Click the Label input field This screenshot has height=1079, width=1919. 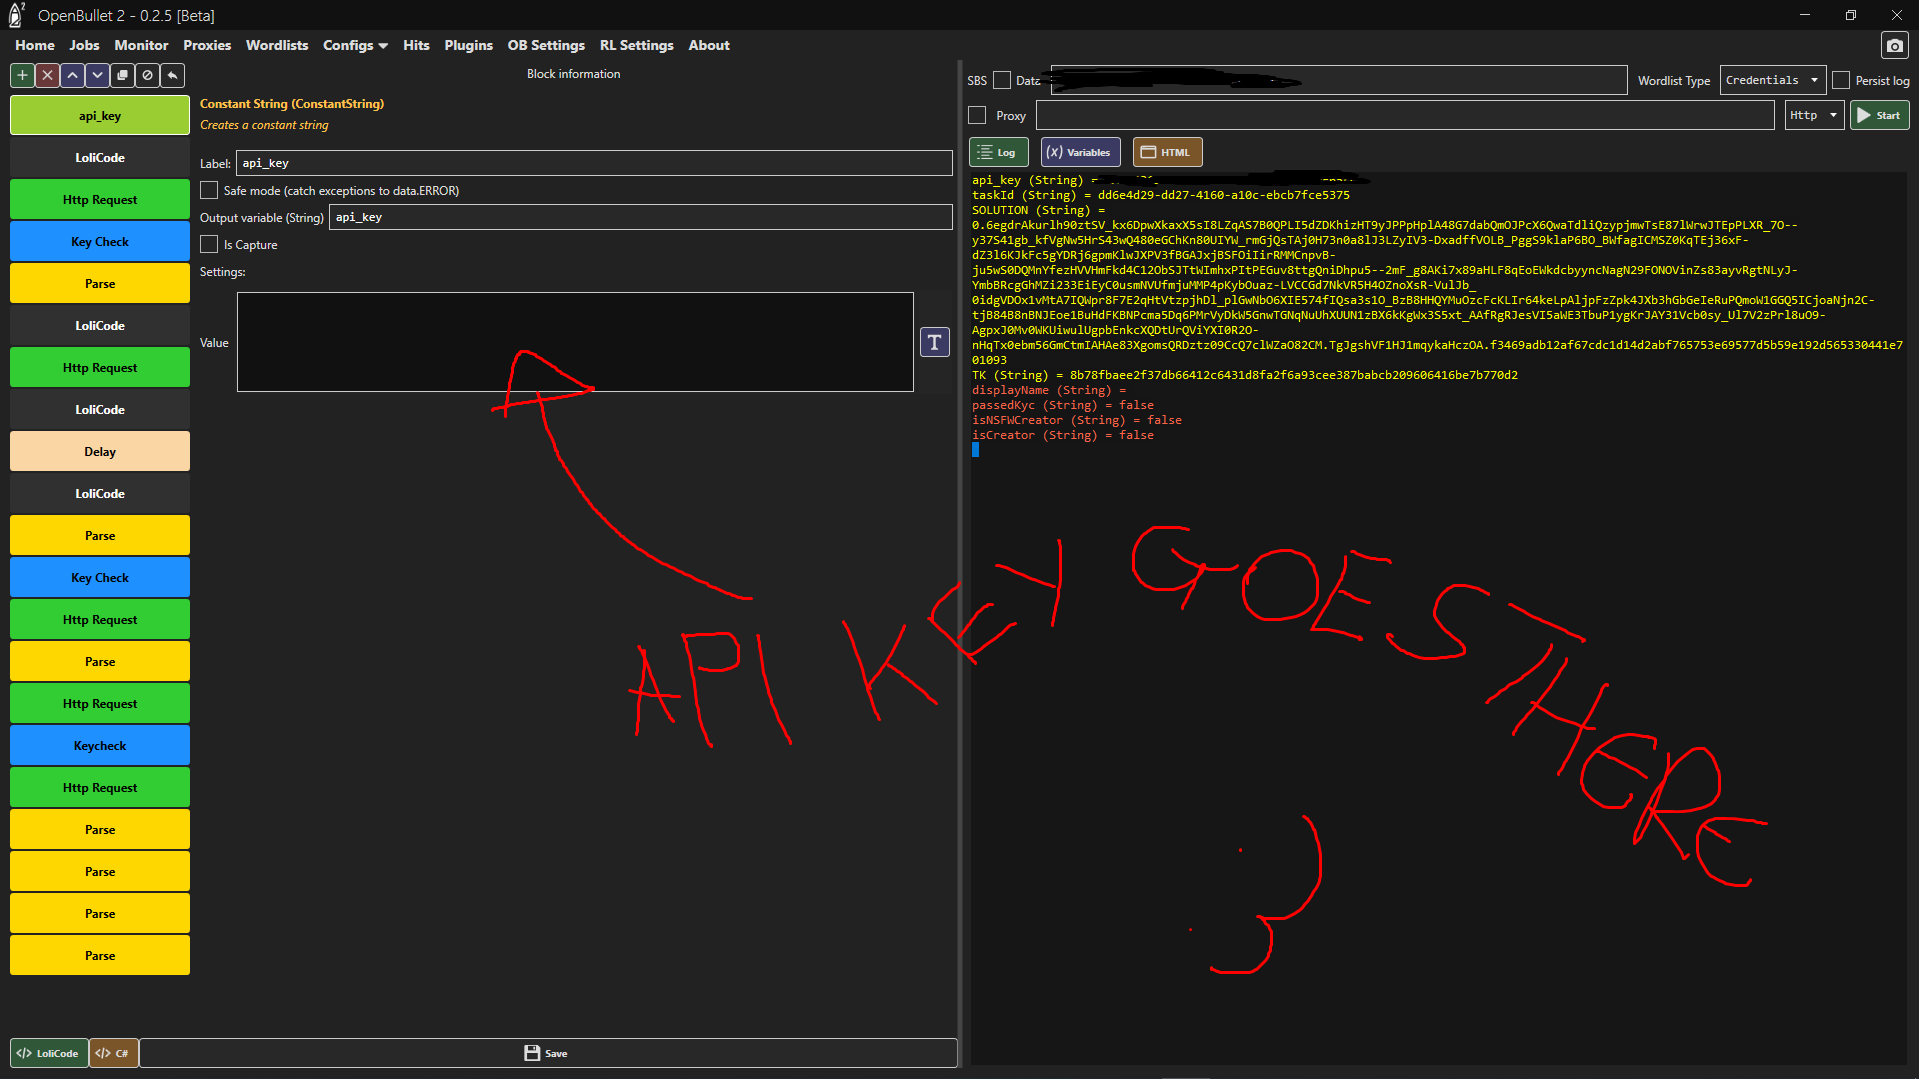[594, 163]
